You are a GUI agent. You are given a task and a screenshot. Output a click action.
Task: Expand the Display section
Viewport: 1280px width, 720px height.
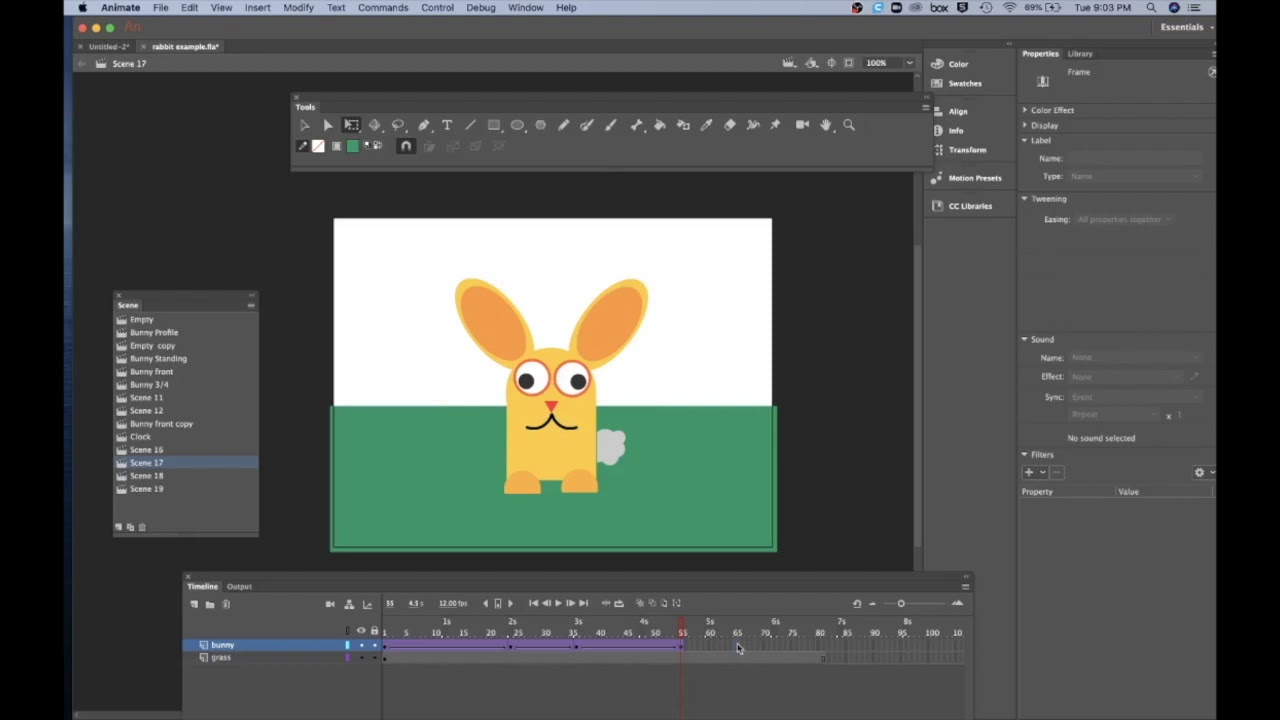(1024, 125)
